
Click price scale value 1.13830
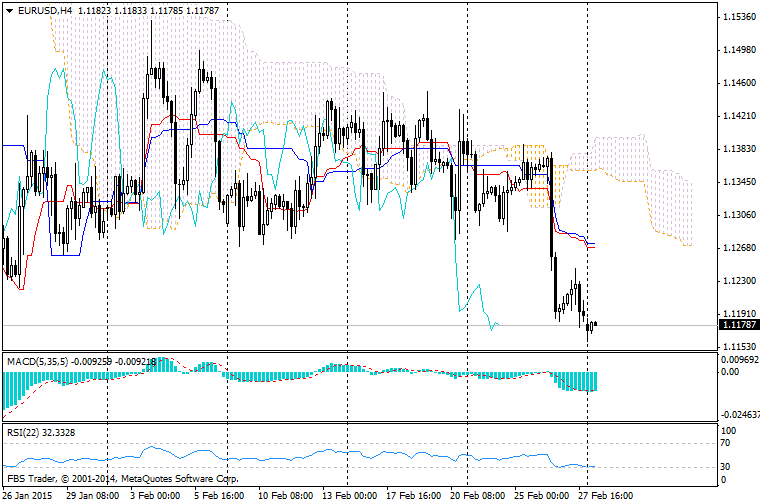(x=739, y=149)
